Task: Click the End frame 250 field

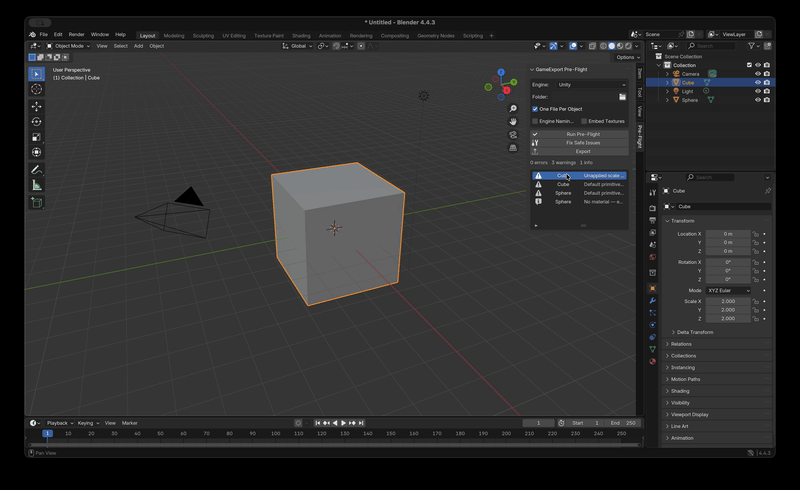Action: [623, 423]
